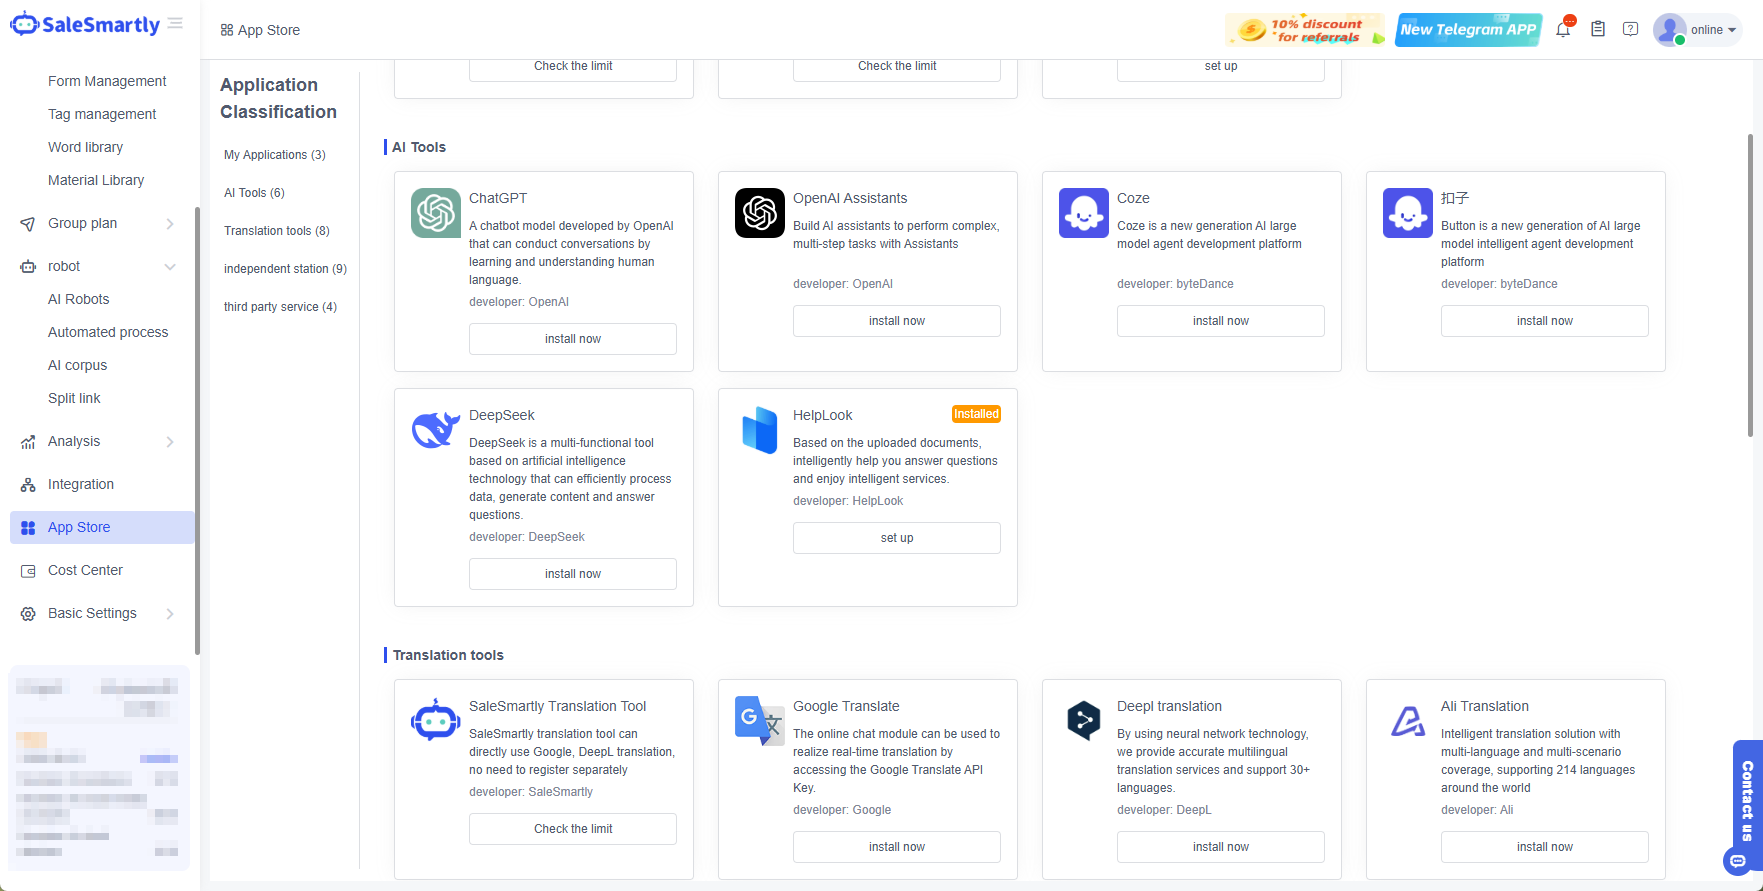Install the ChatGPT app now
This screenshot has height=891, width=1763.
click(573, 339)
